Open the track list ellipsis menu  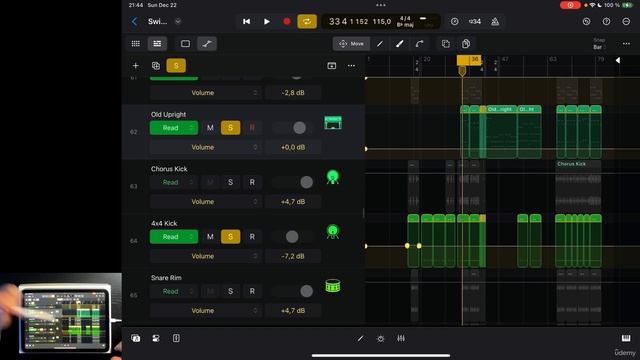(351, 66)
